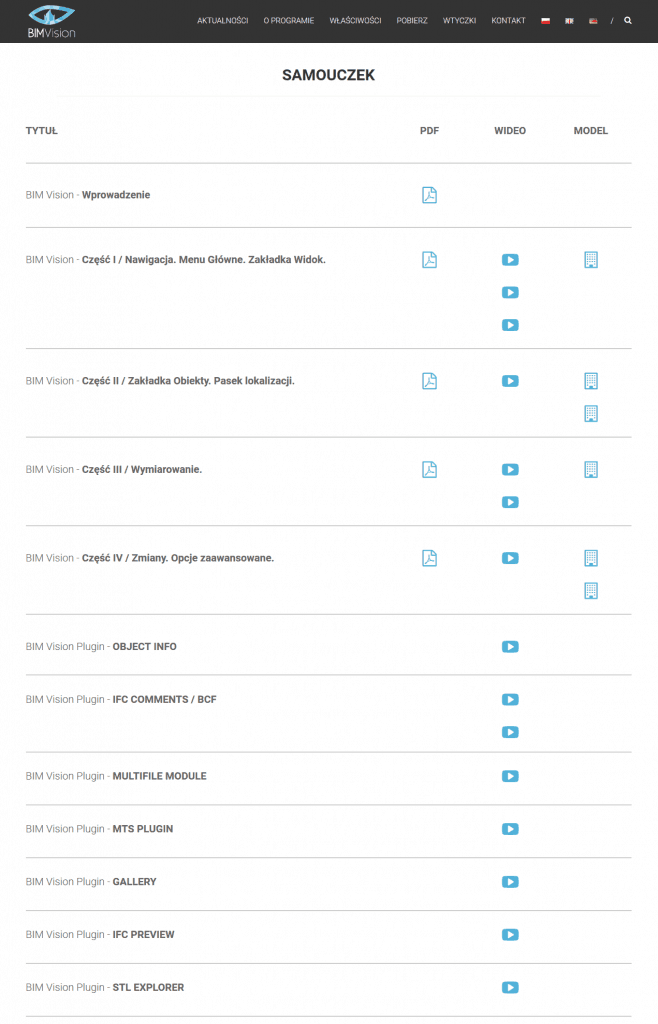Play the MULTIFILE MODULE plugin video

pos(510,776)
